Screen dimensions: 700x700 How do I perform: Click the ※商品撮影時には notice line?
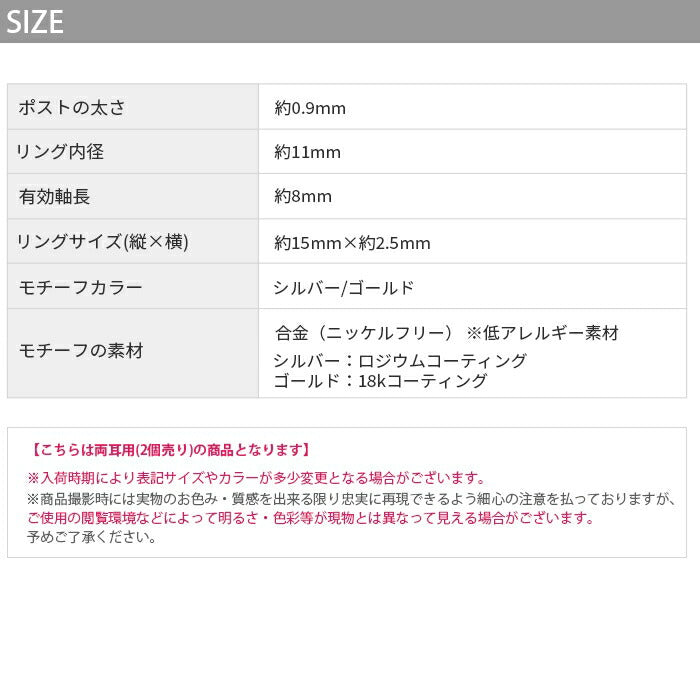(x=351, y=498)
